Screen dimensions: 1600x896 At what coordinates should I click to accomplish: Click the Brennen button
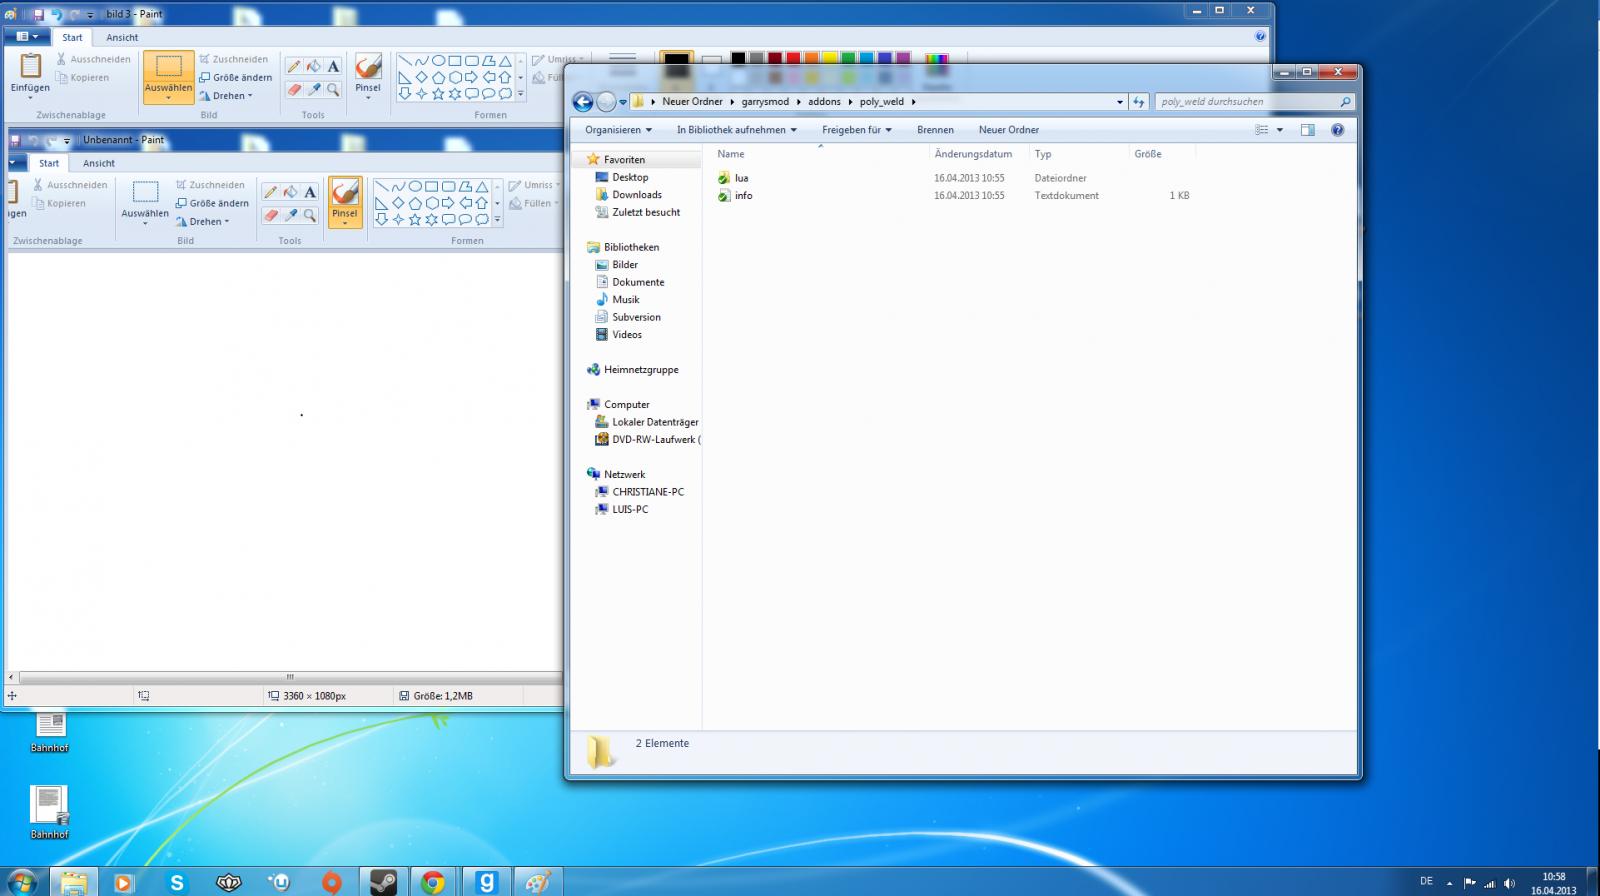935,130
